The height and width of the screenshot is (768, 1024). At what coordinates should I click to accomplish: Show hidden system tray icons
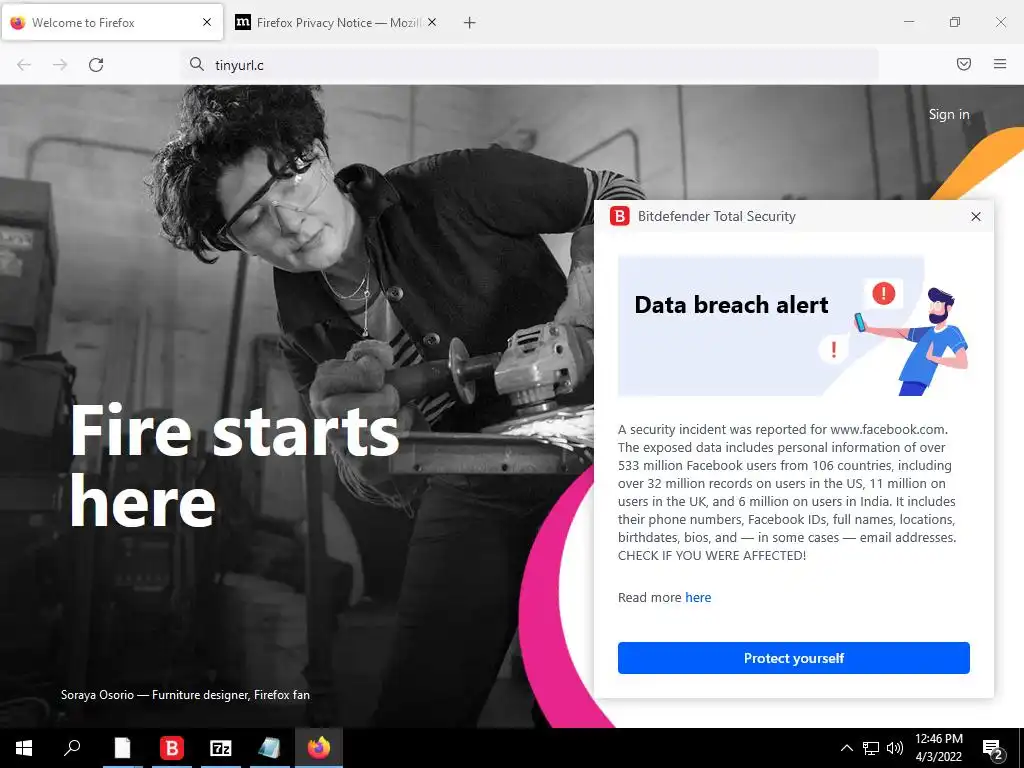click(x=846, y=748)
